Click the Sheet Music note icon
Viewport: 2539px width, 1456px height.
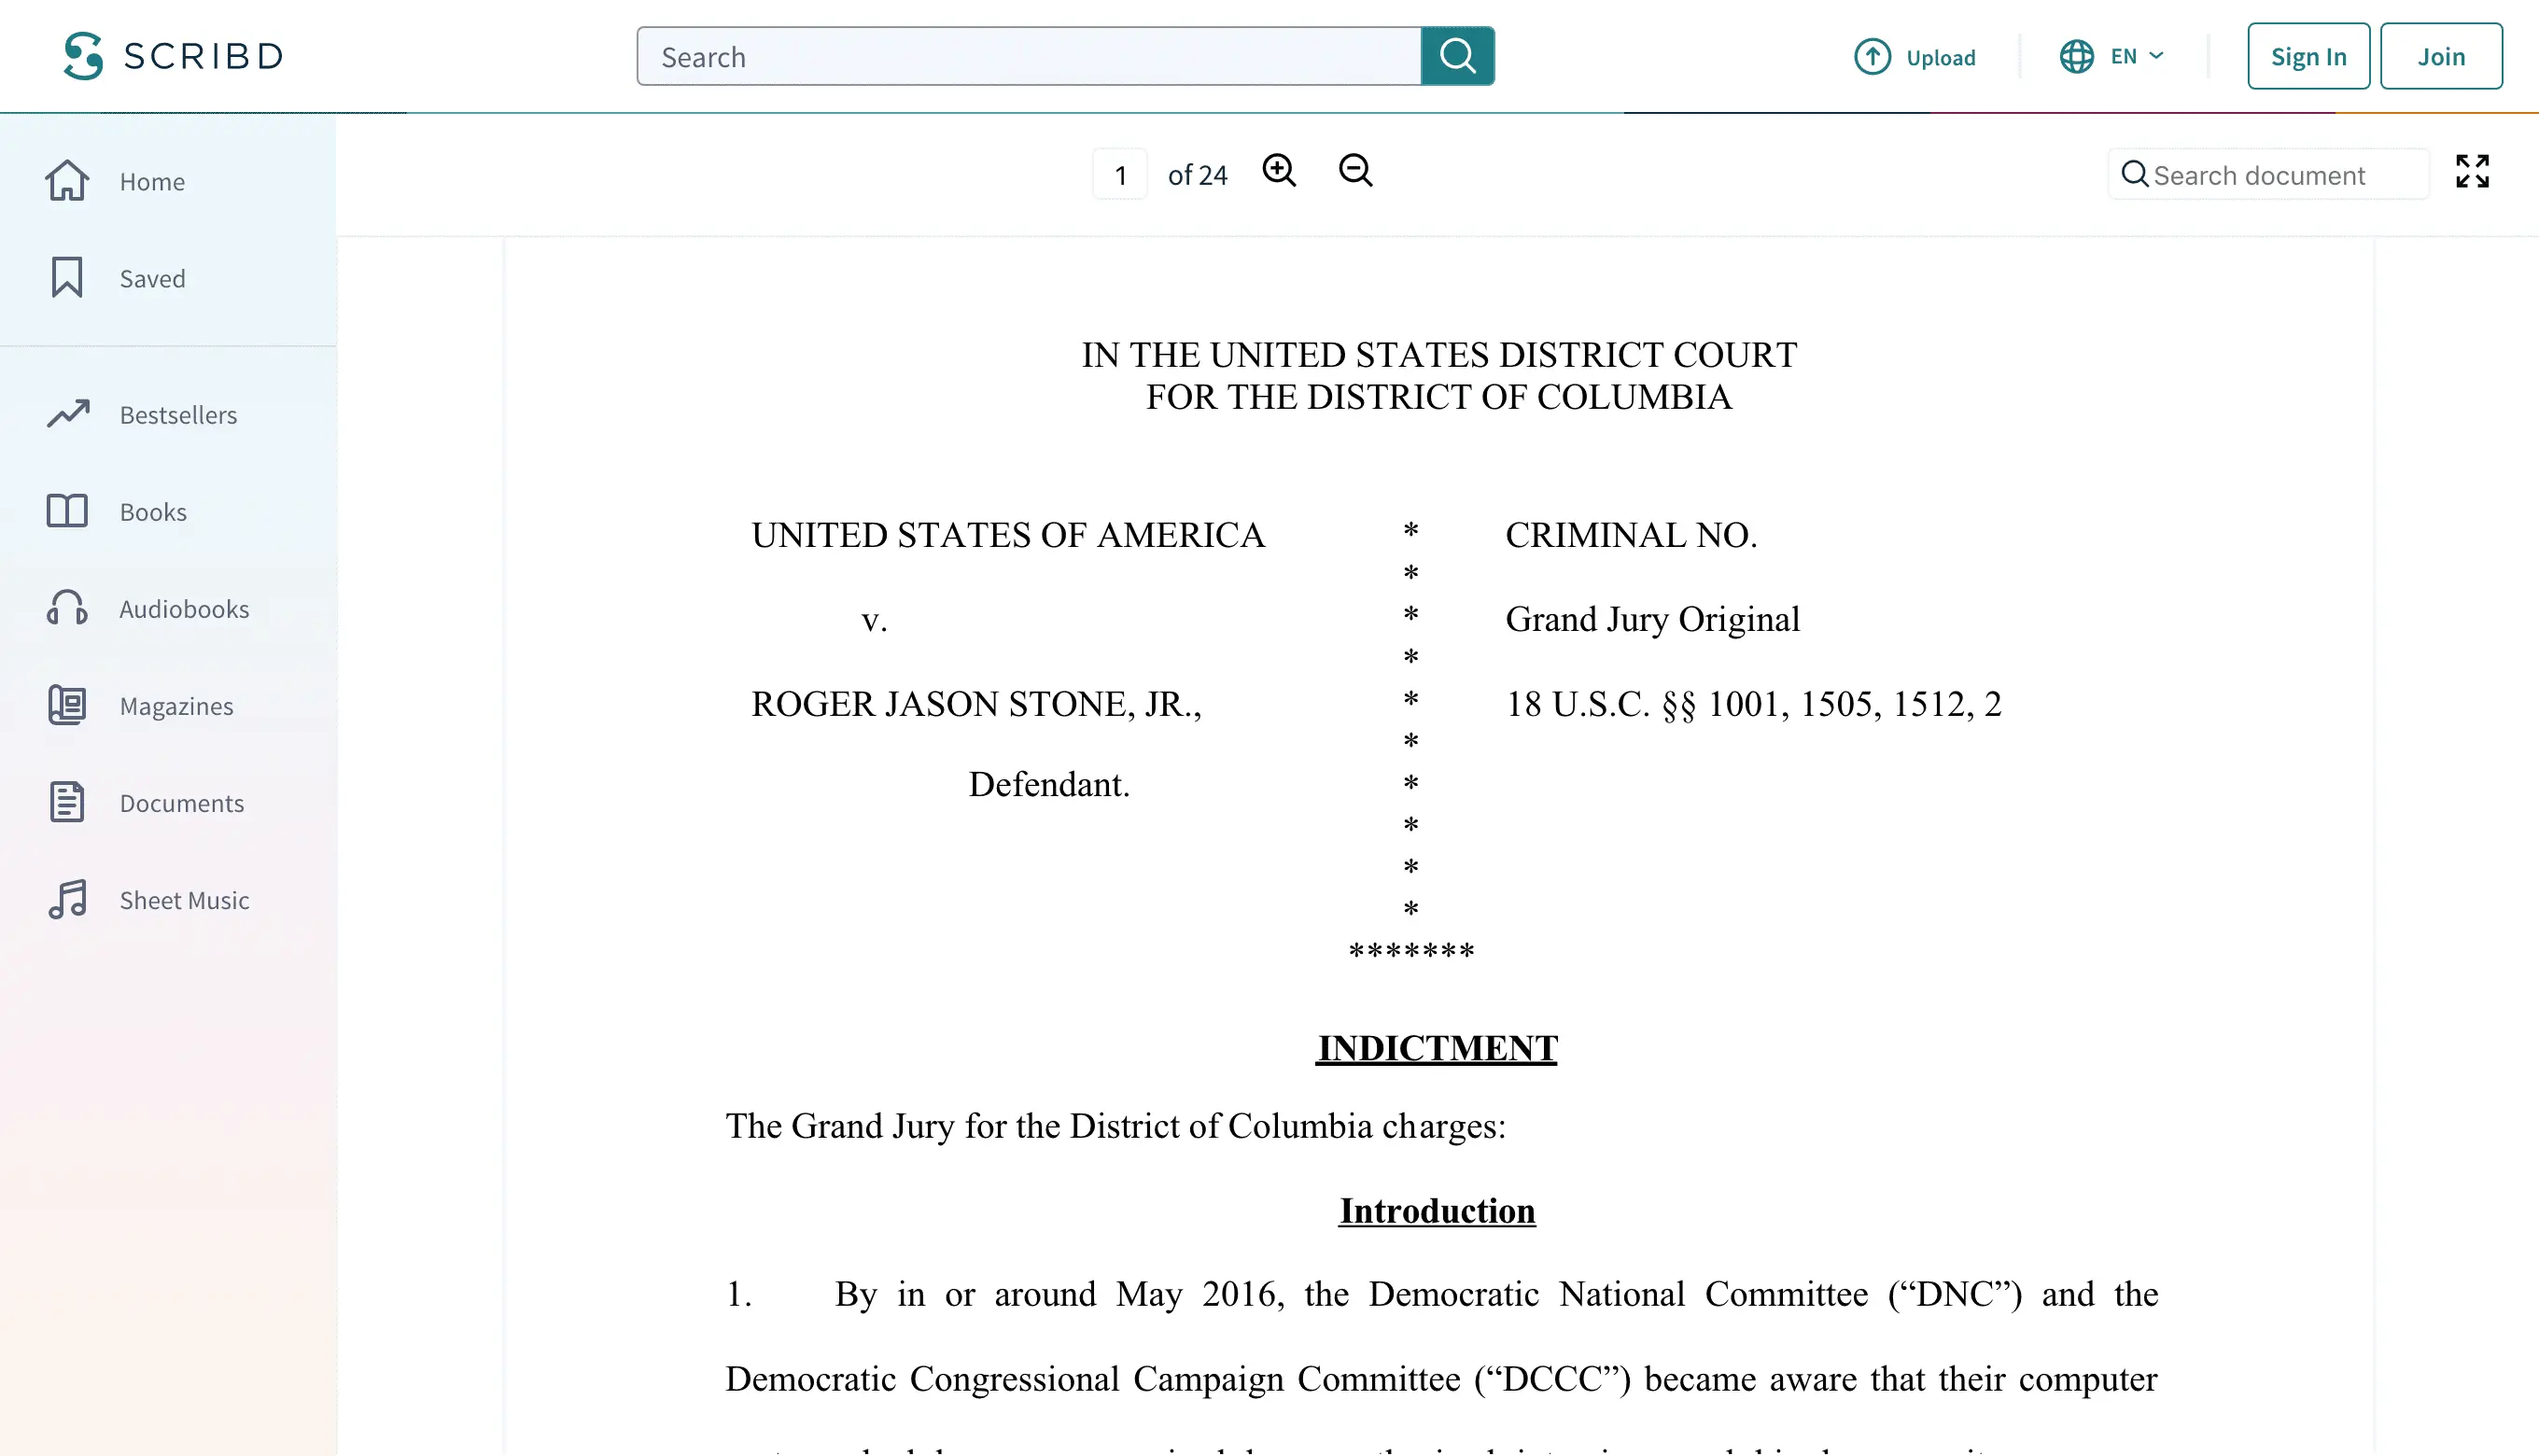tap(67, 899)
